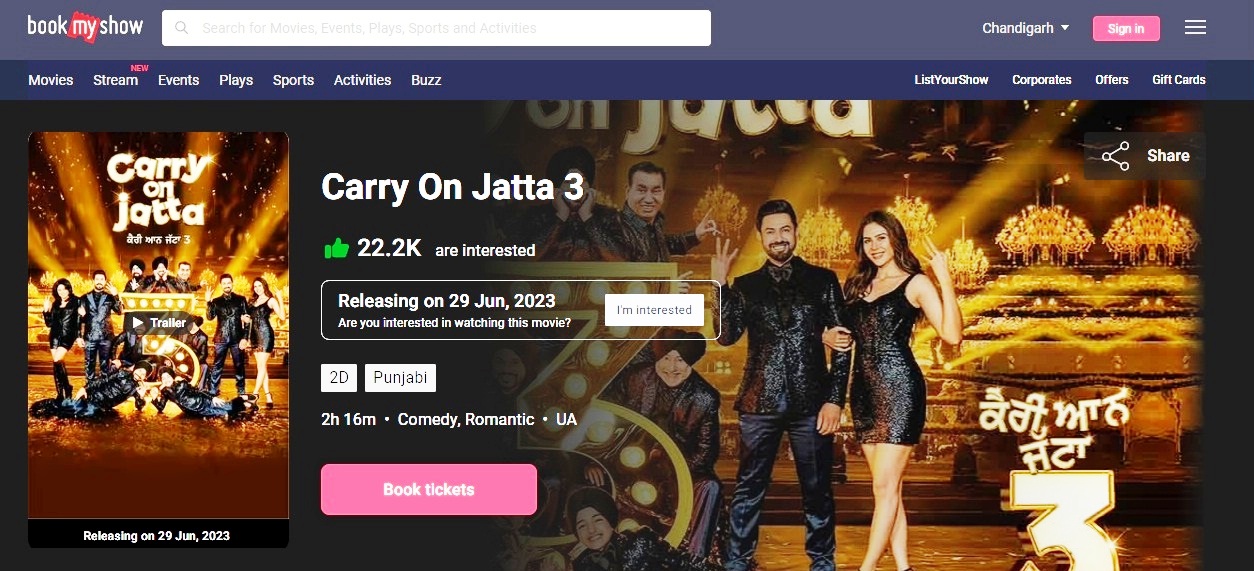
Task: Switch to the Sports section
Action: (293, 80)
